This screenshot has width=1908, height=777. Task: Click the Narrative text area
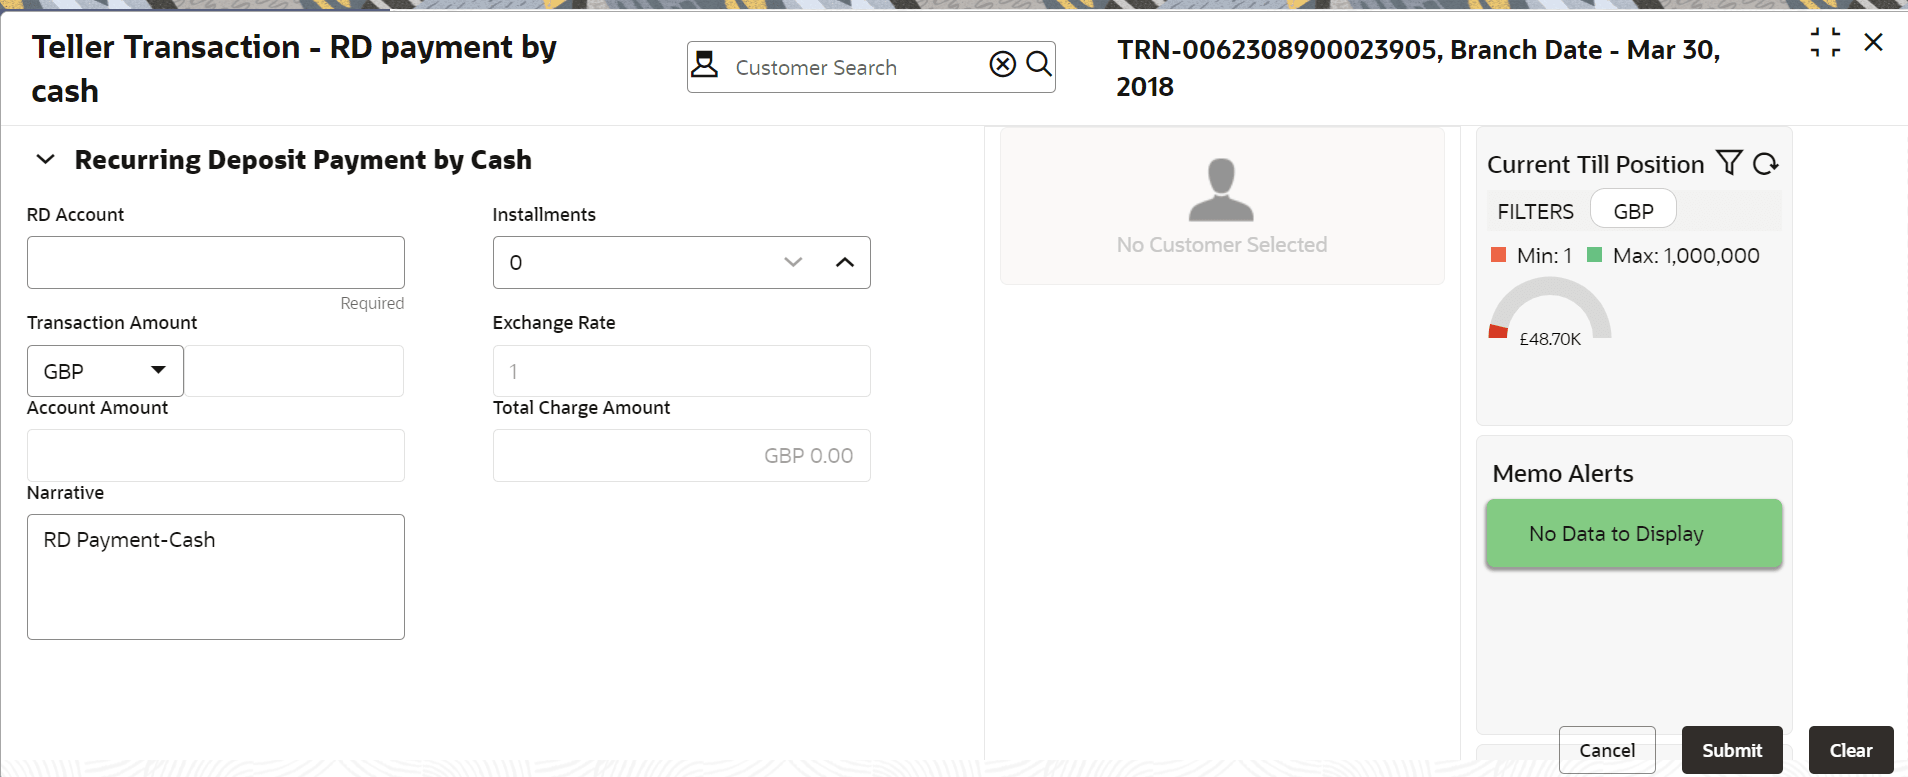pos(216,577)
